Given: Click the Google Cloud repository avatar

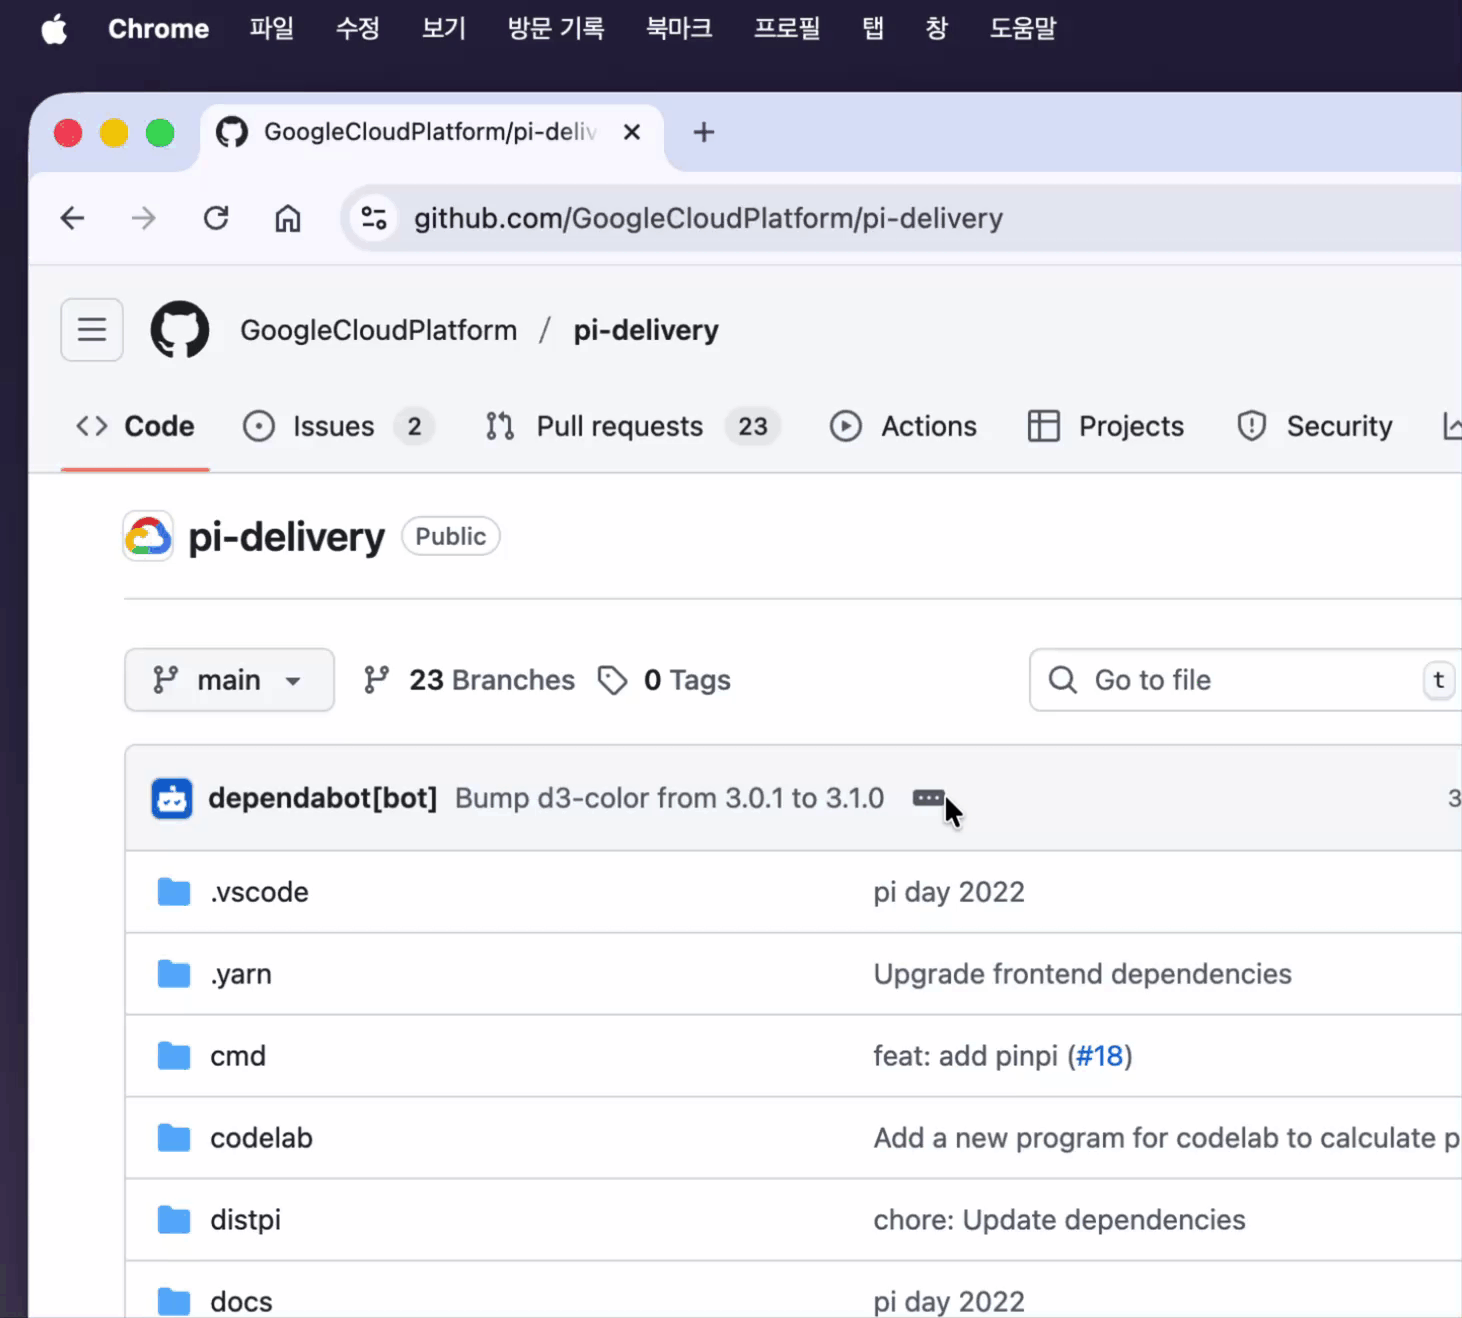Looking at the screenshot, I should coord(148,536).
